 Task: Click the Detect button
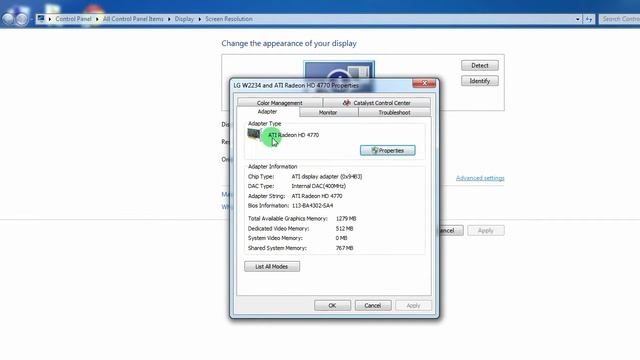(x=480, y=65)
